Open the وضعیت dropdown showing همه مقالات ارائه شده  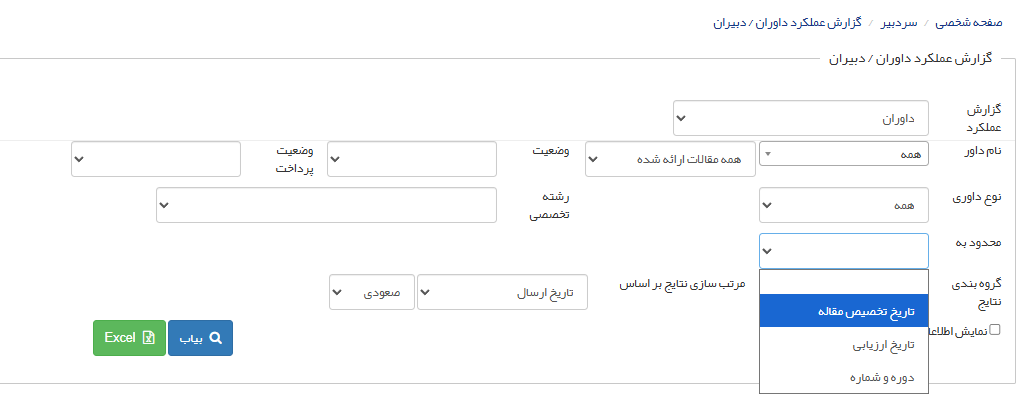pos(670,158)
